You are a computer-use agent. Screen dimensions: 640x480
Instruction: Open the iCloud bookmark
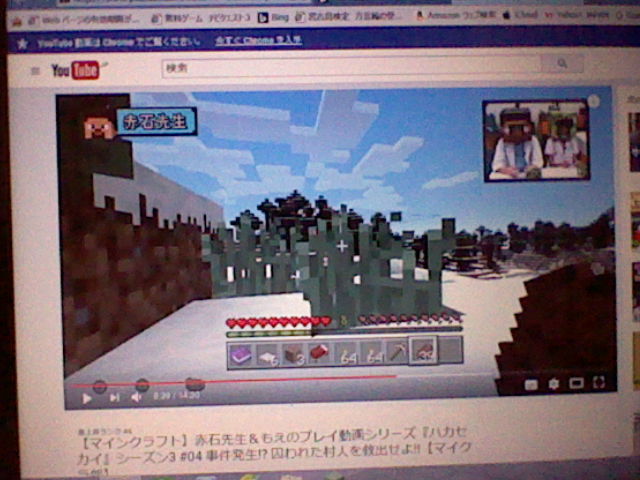(x=520, y=15)
